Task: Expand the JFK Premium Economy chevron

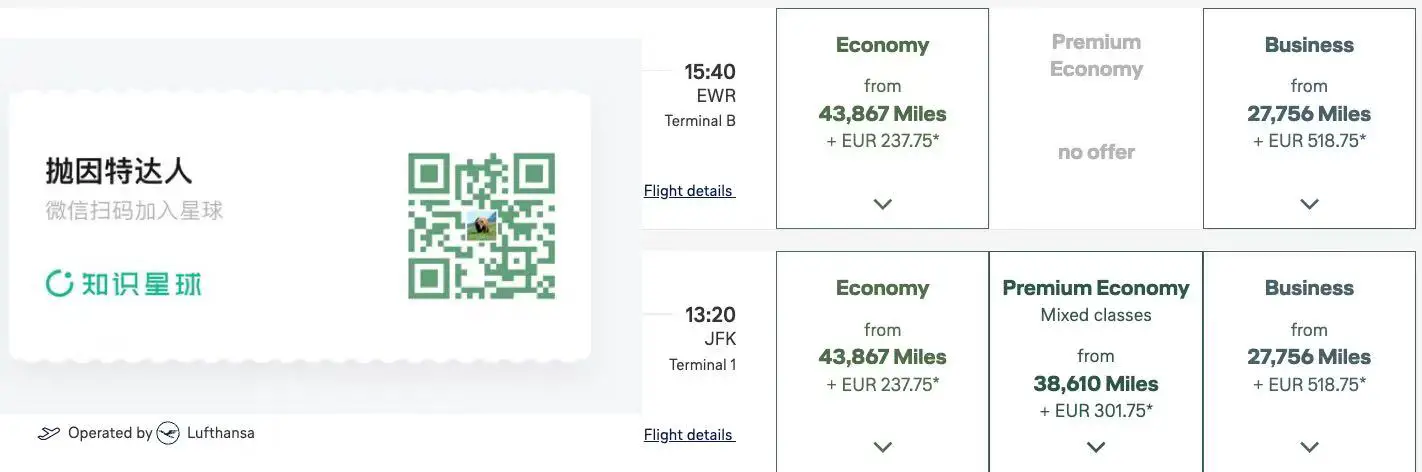Action: pyautogui.click(x=1096, y=447)
